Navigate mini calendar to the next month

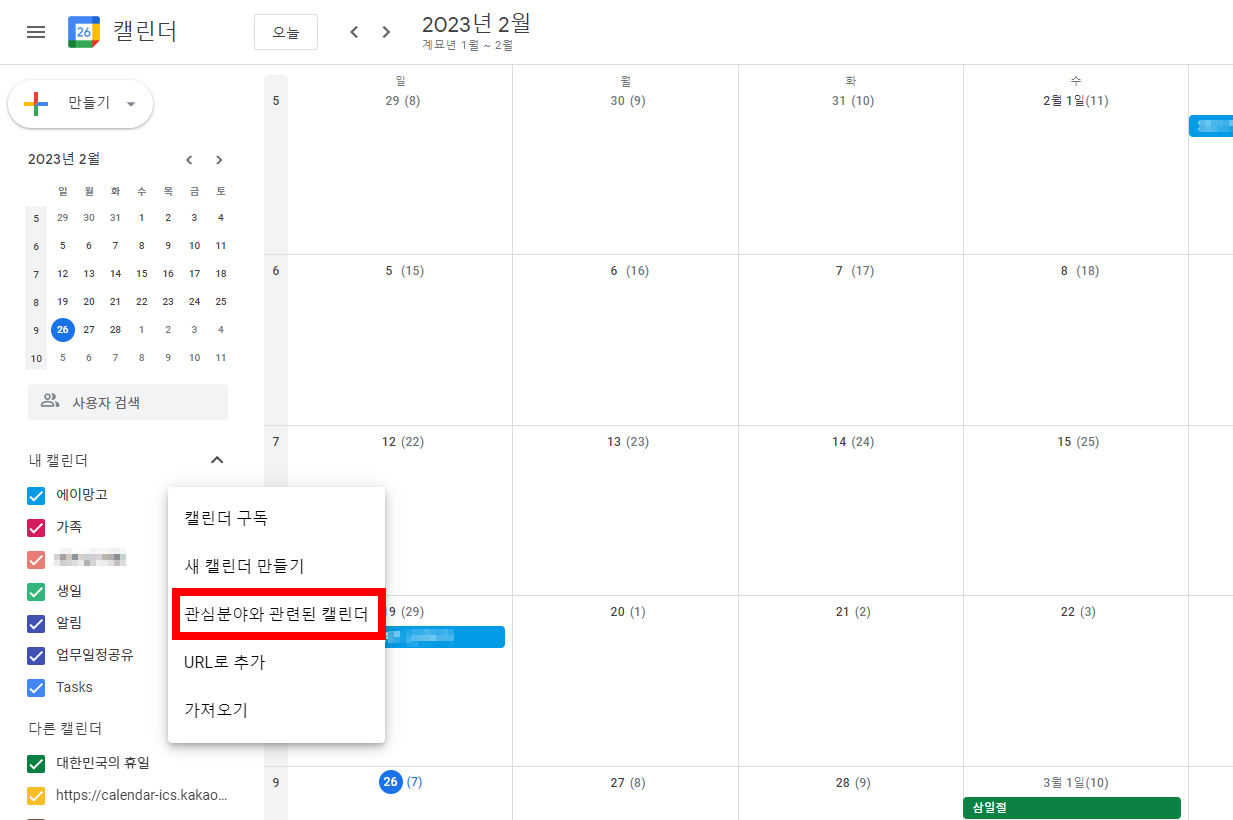pyautogui.click(x=219, y=159)
